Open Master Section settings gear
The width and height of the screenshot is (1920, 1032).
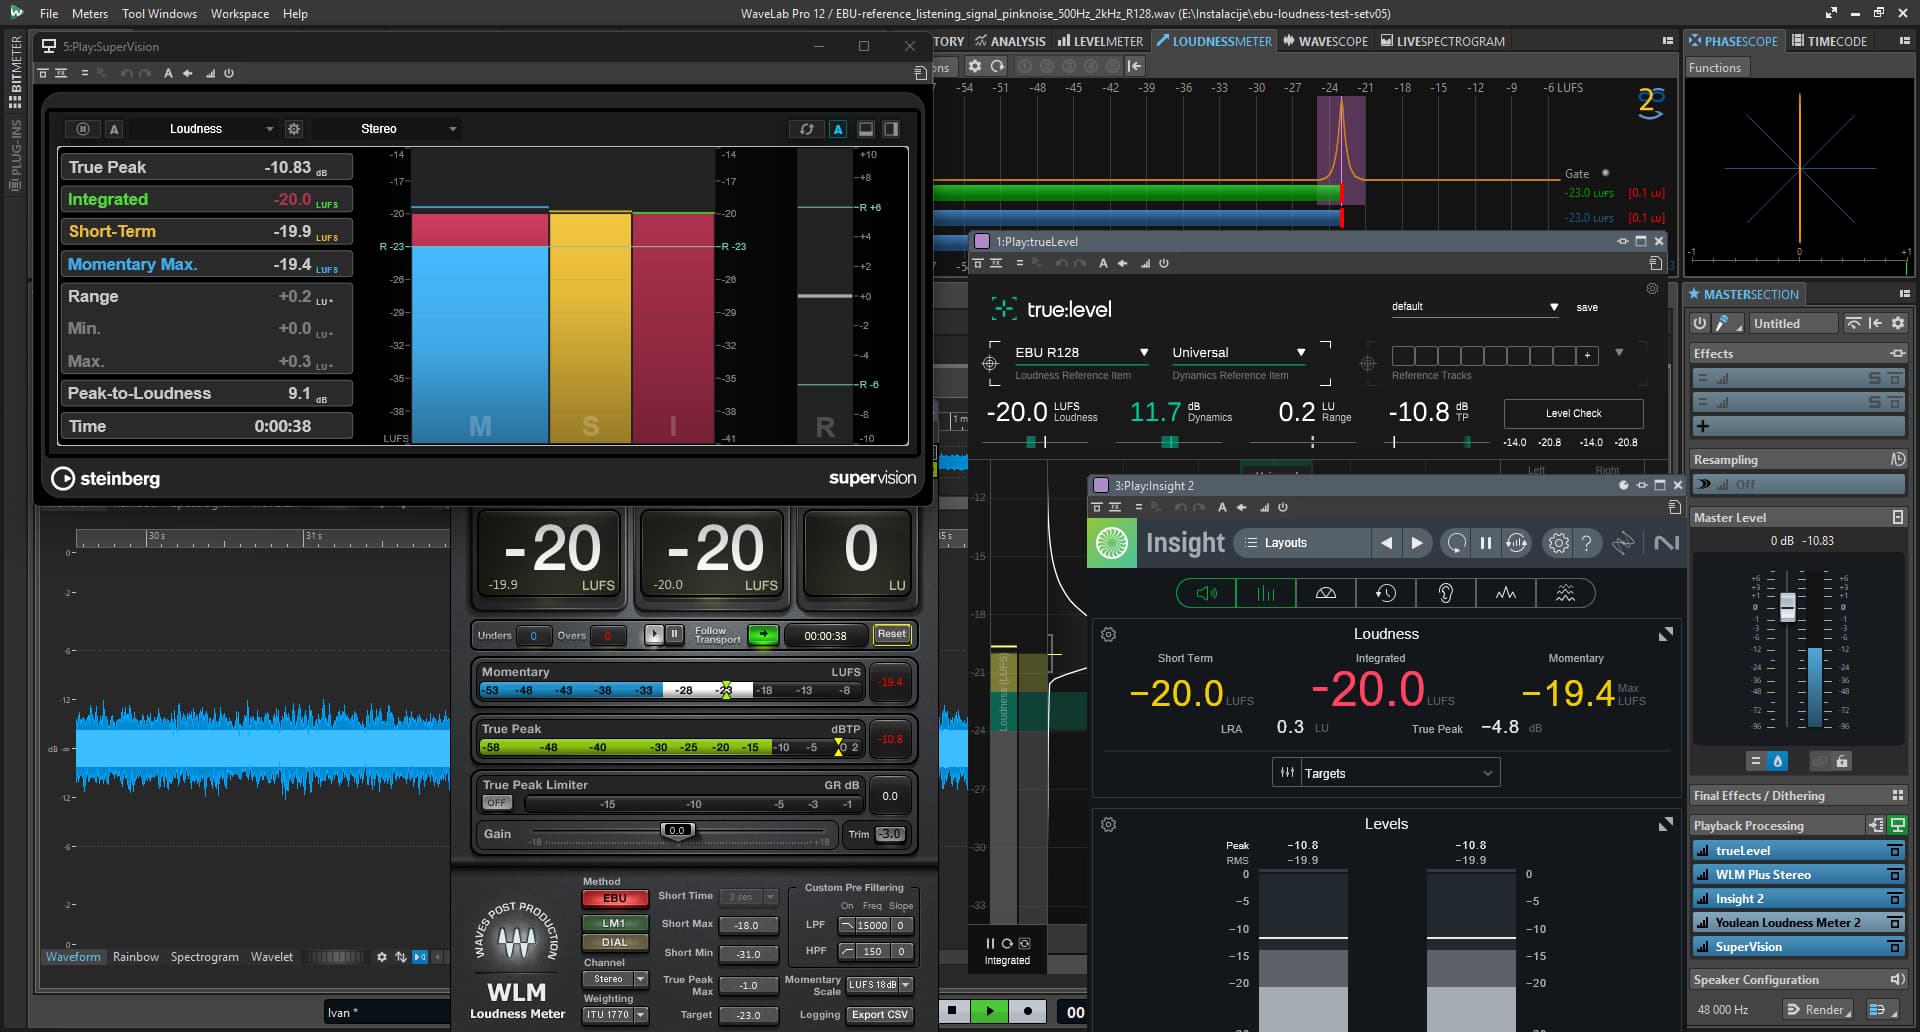point(1898,323)
